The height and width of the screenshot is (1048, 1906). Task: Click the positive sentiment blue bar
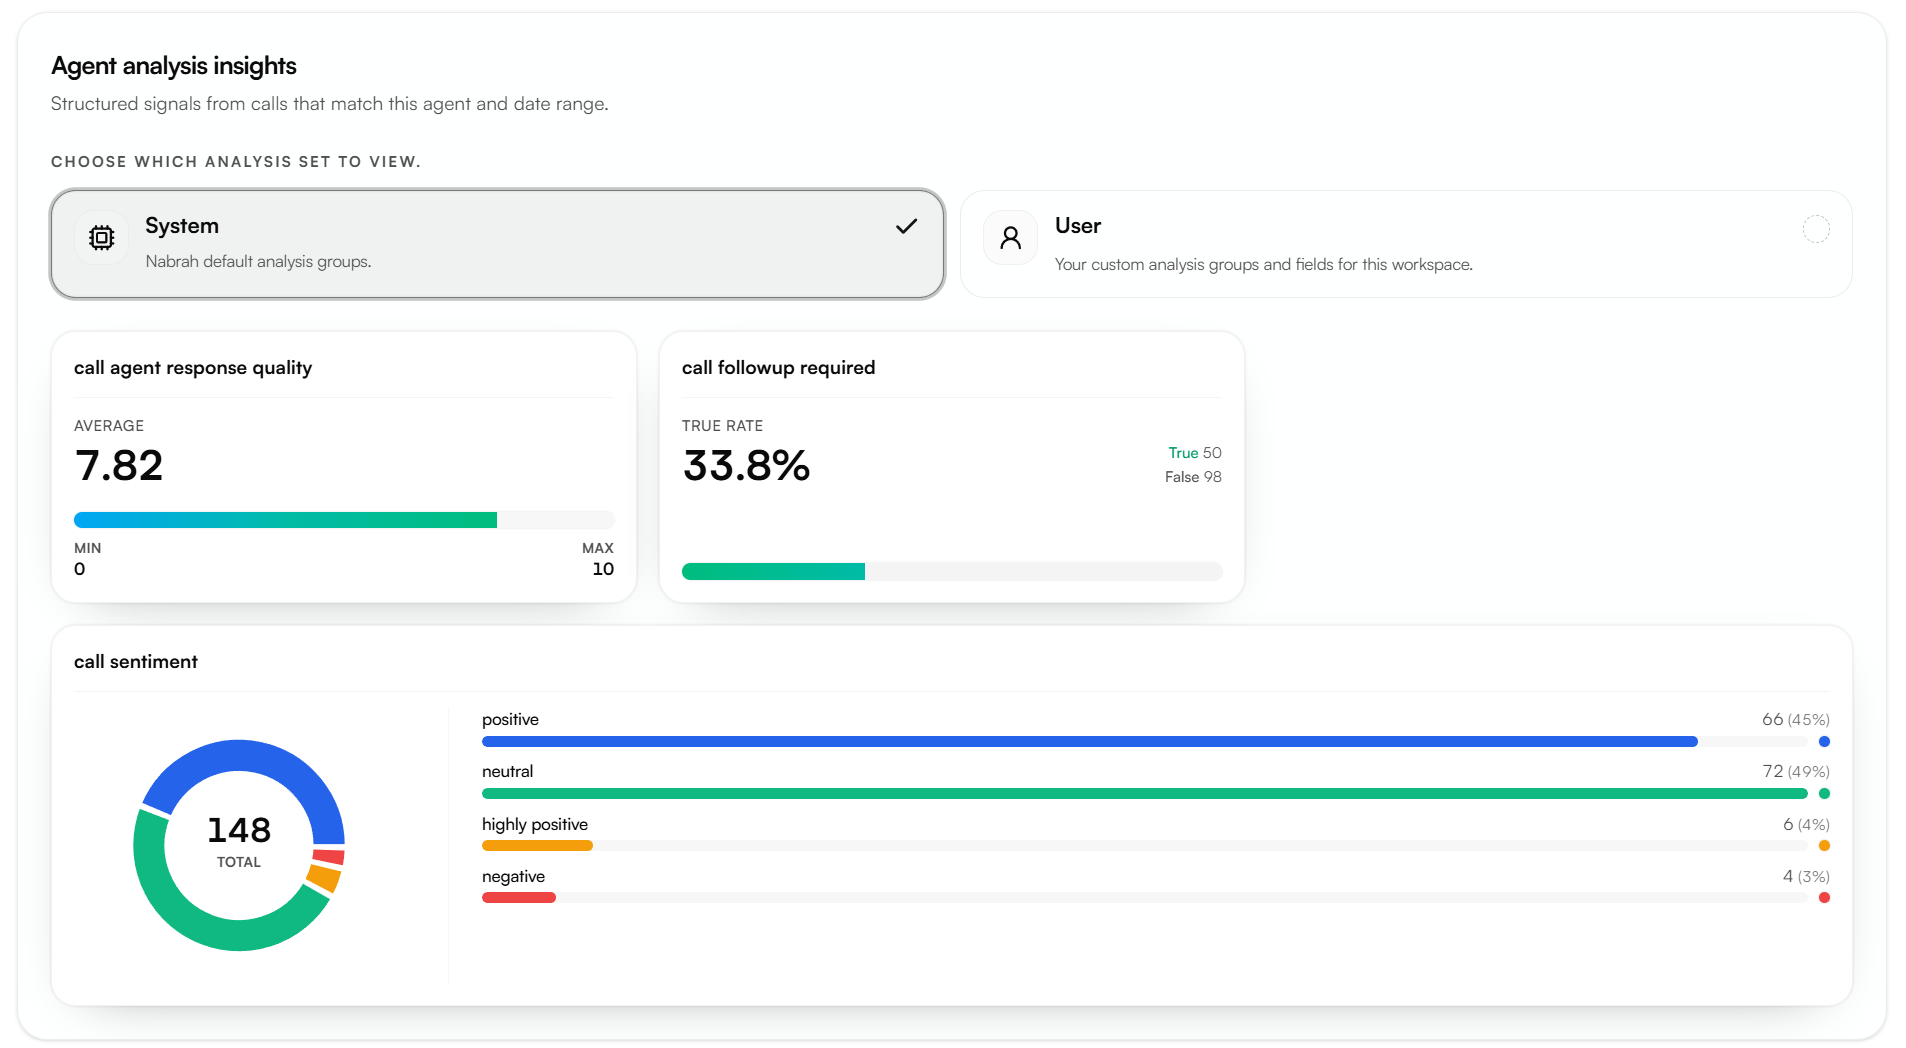point(1090,742)
